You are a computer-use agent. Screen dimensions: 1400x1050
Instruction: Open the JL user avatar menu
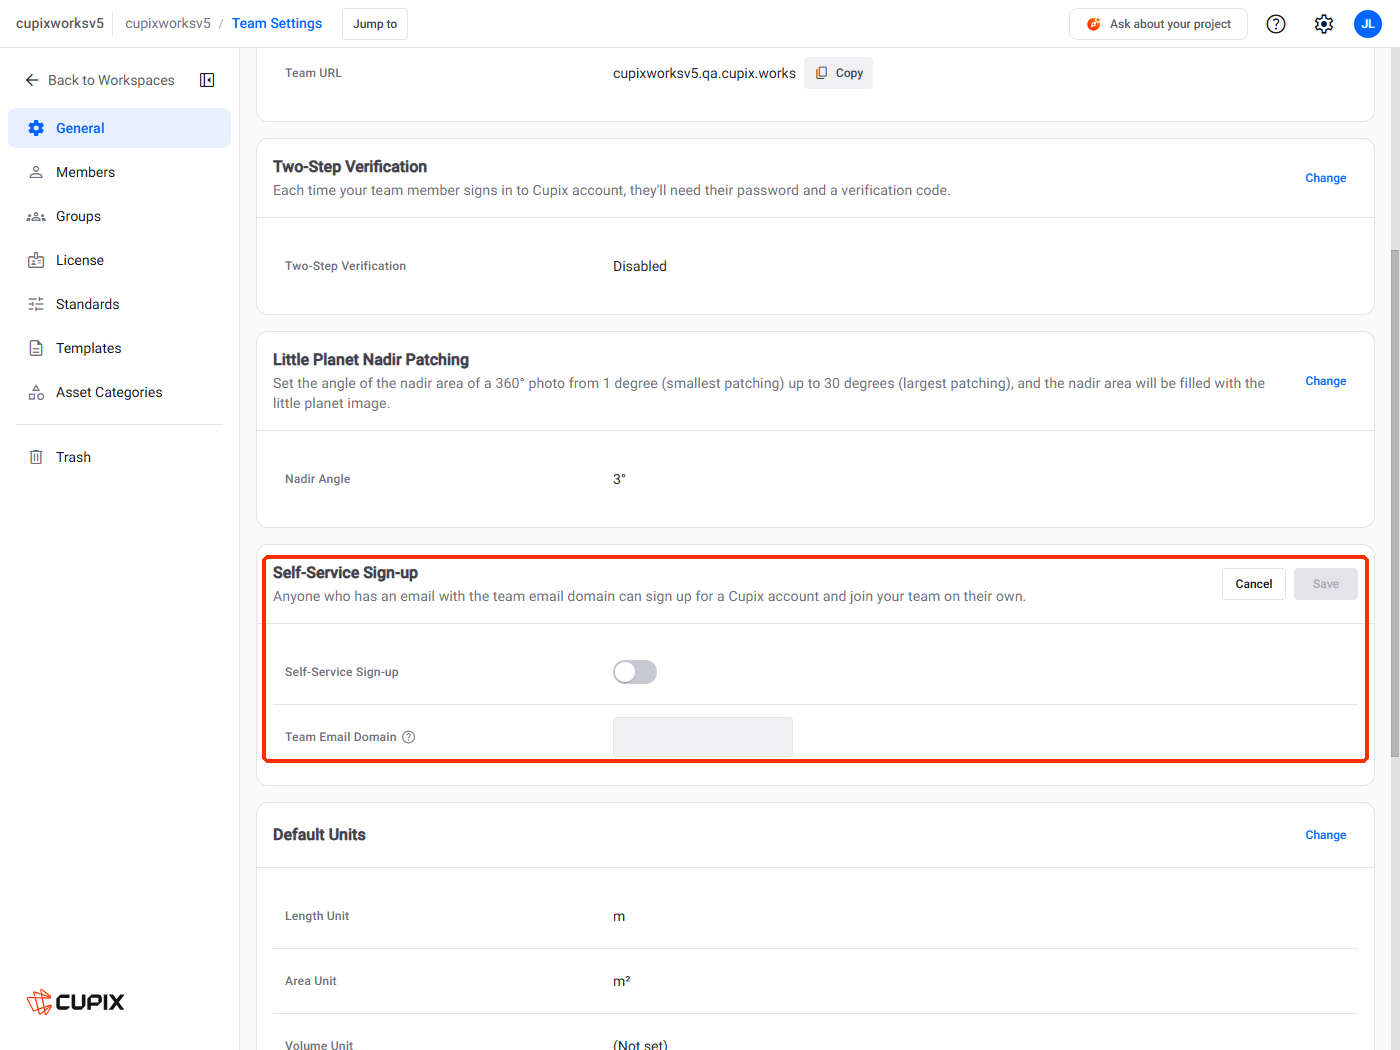[x=1368, y=24]
